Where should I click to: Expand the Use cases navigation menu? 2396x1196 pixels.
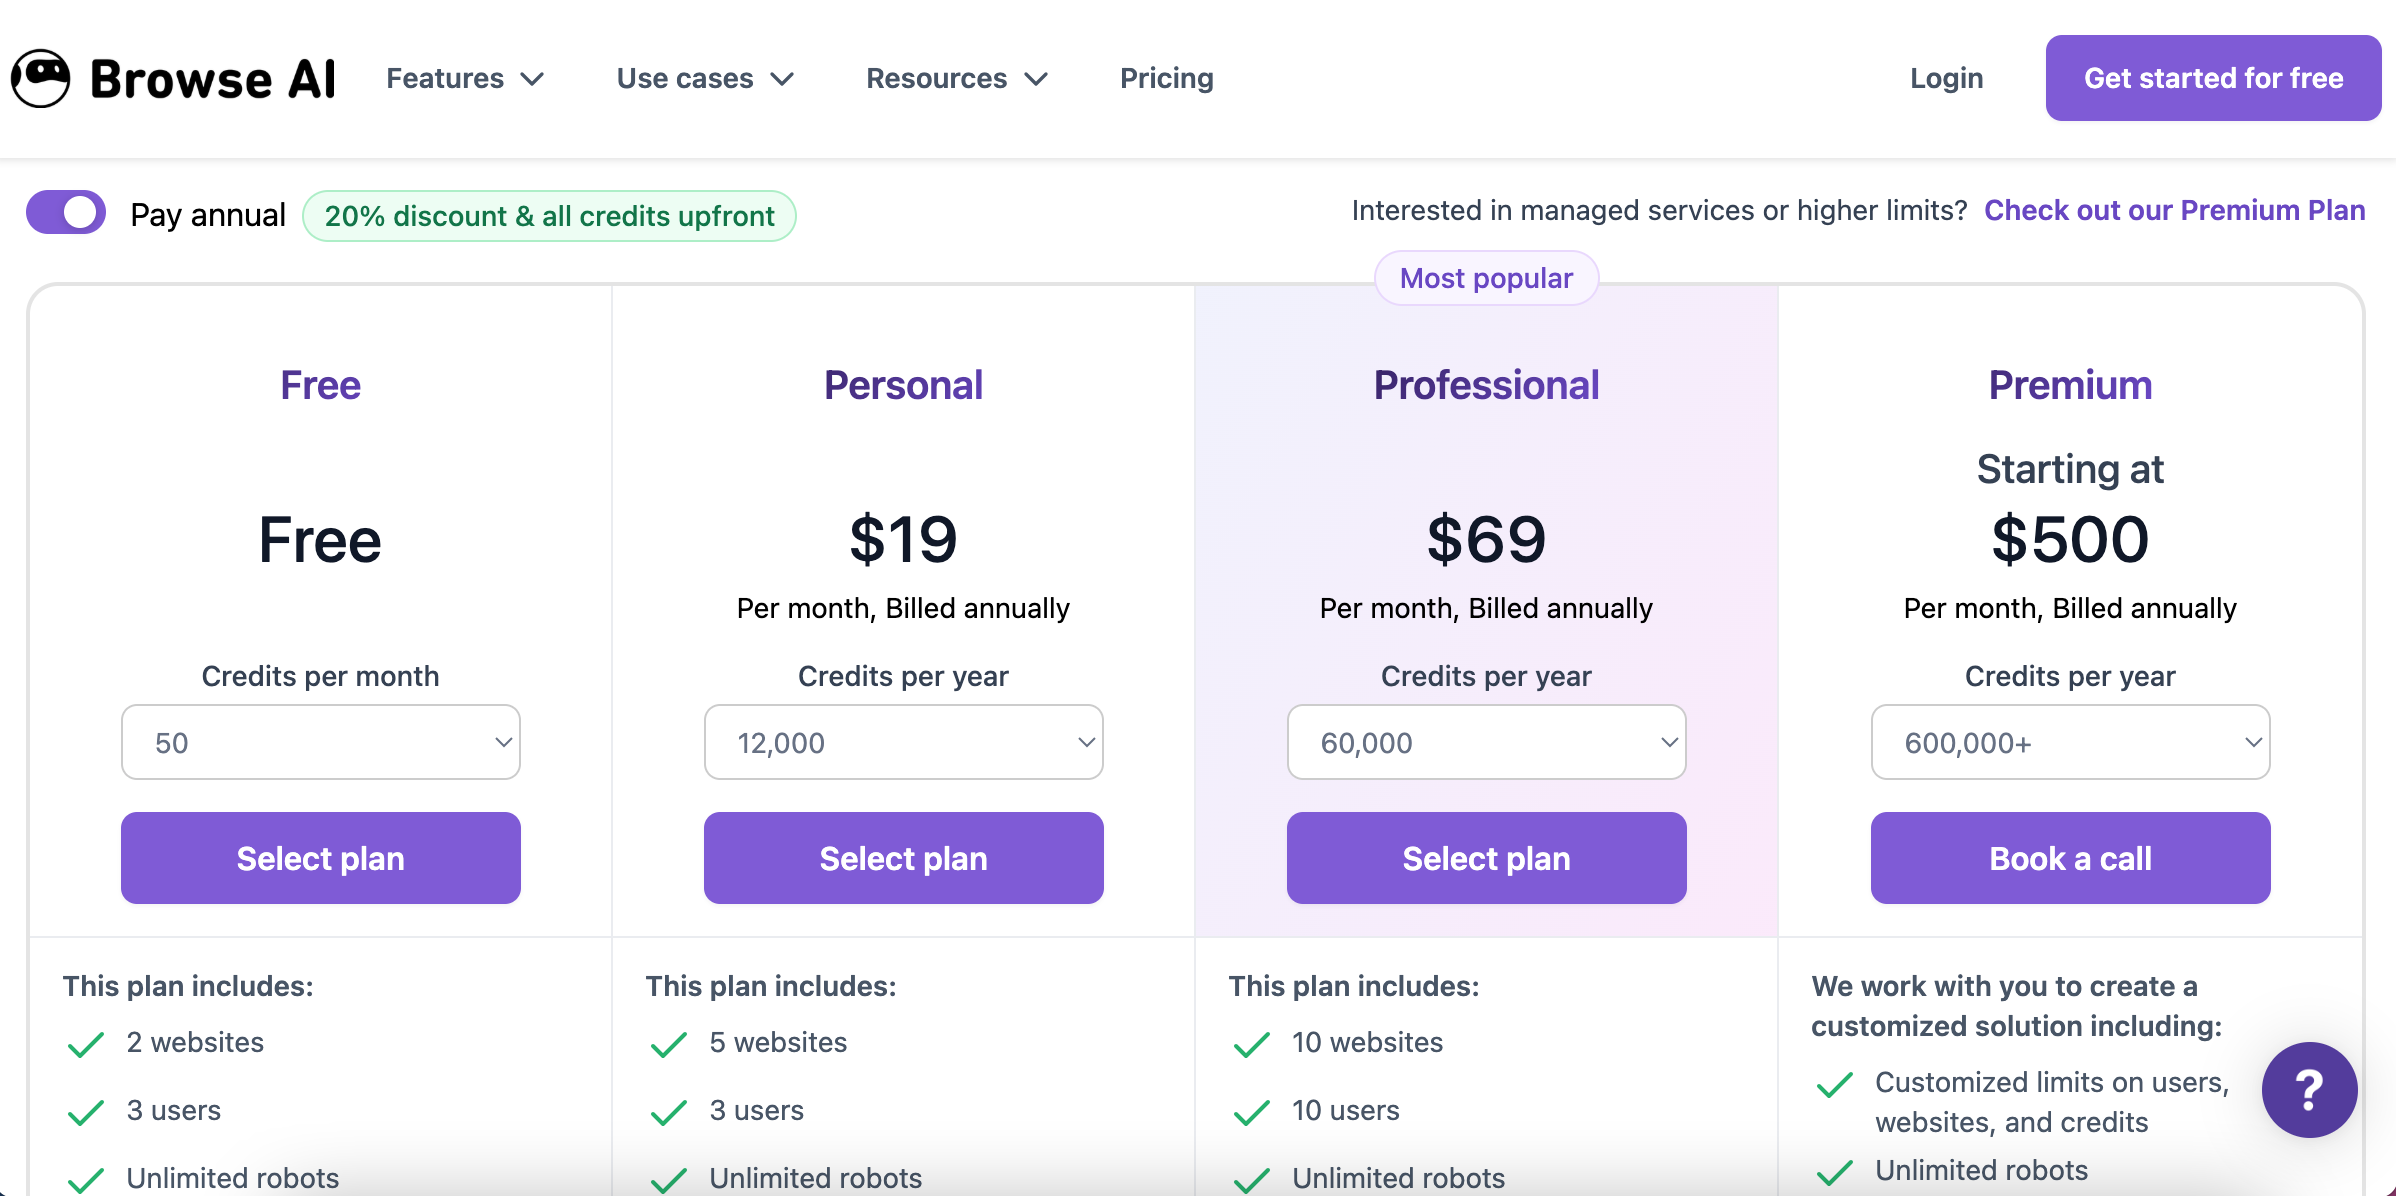[705, 78]
